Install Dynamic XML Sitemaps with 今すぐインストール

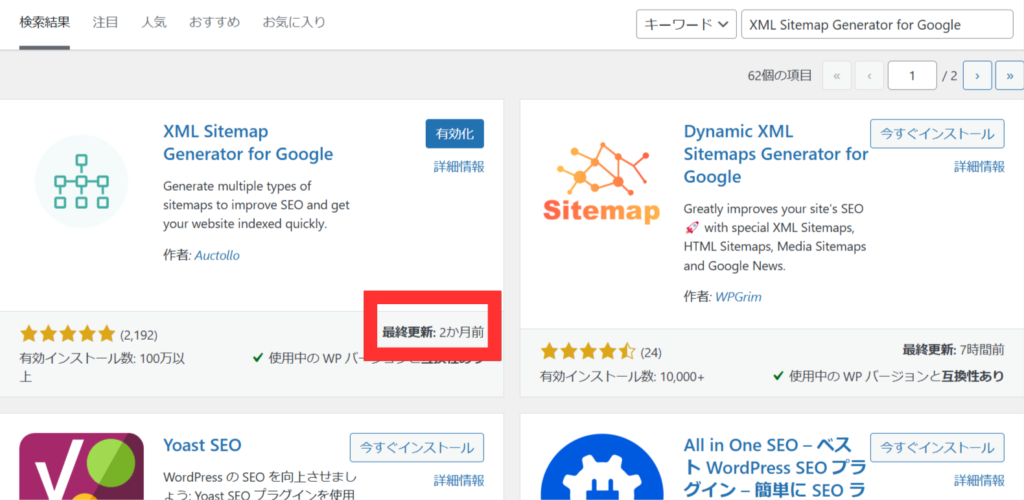click(937, 134)
